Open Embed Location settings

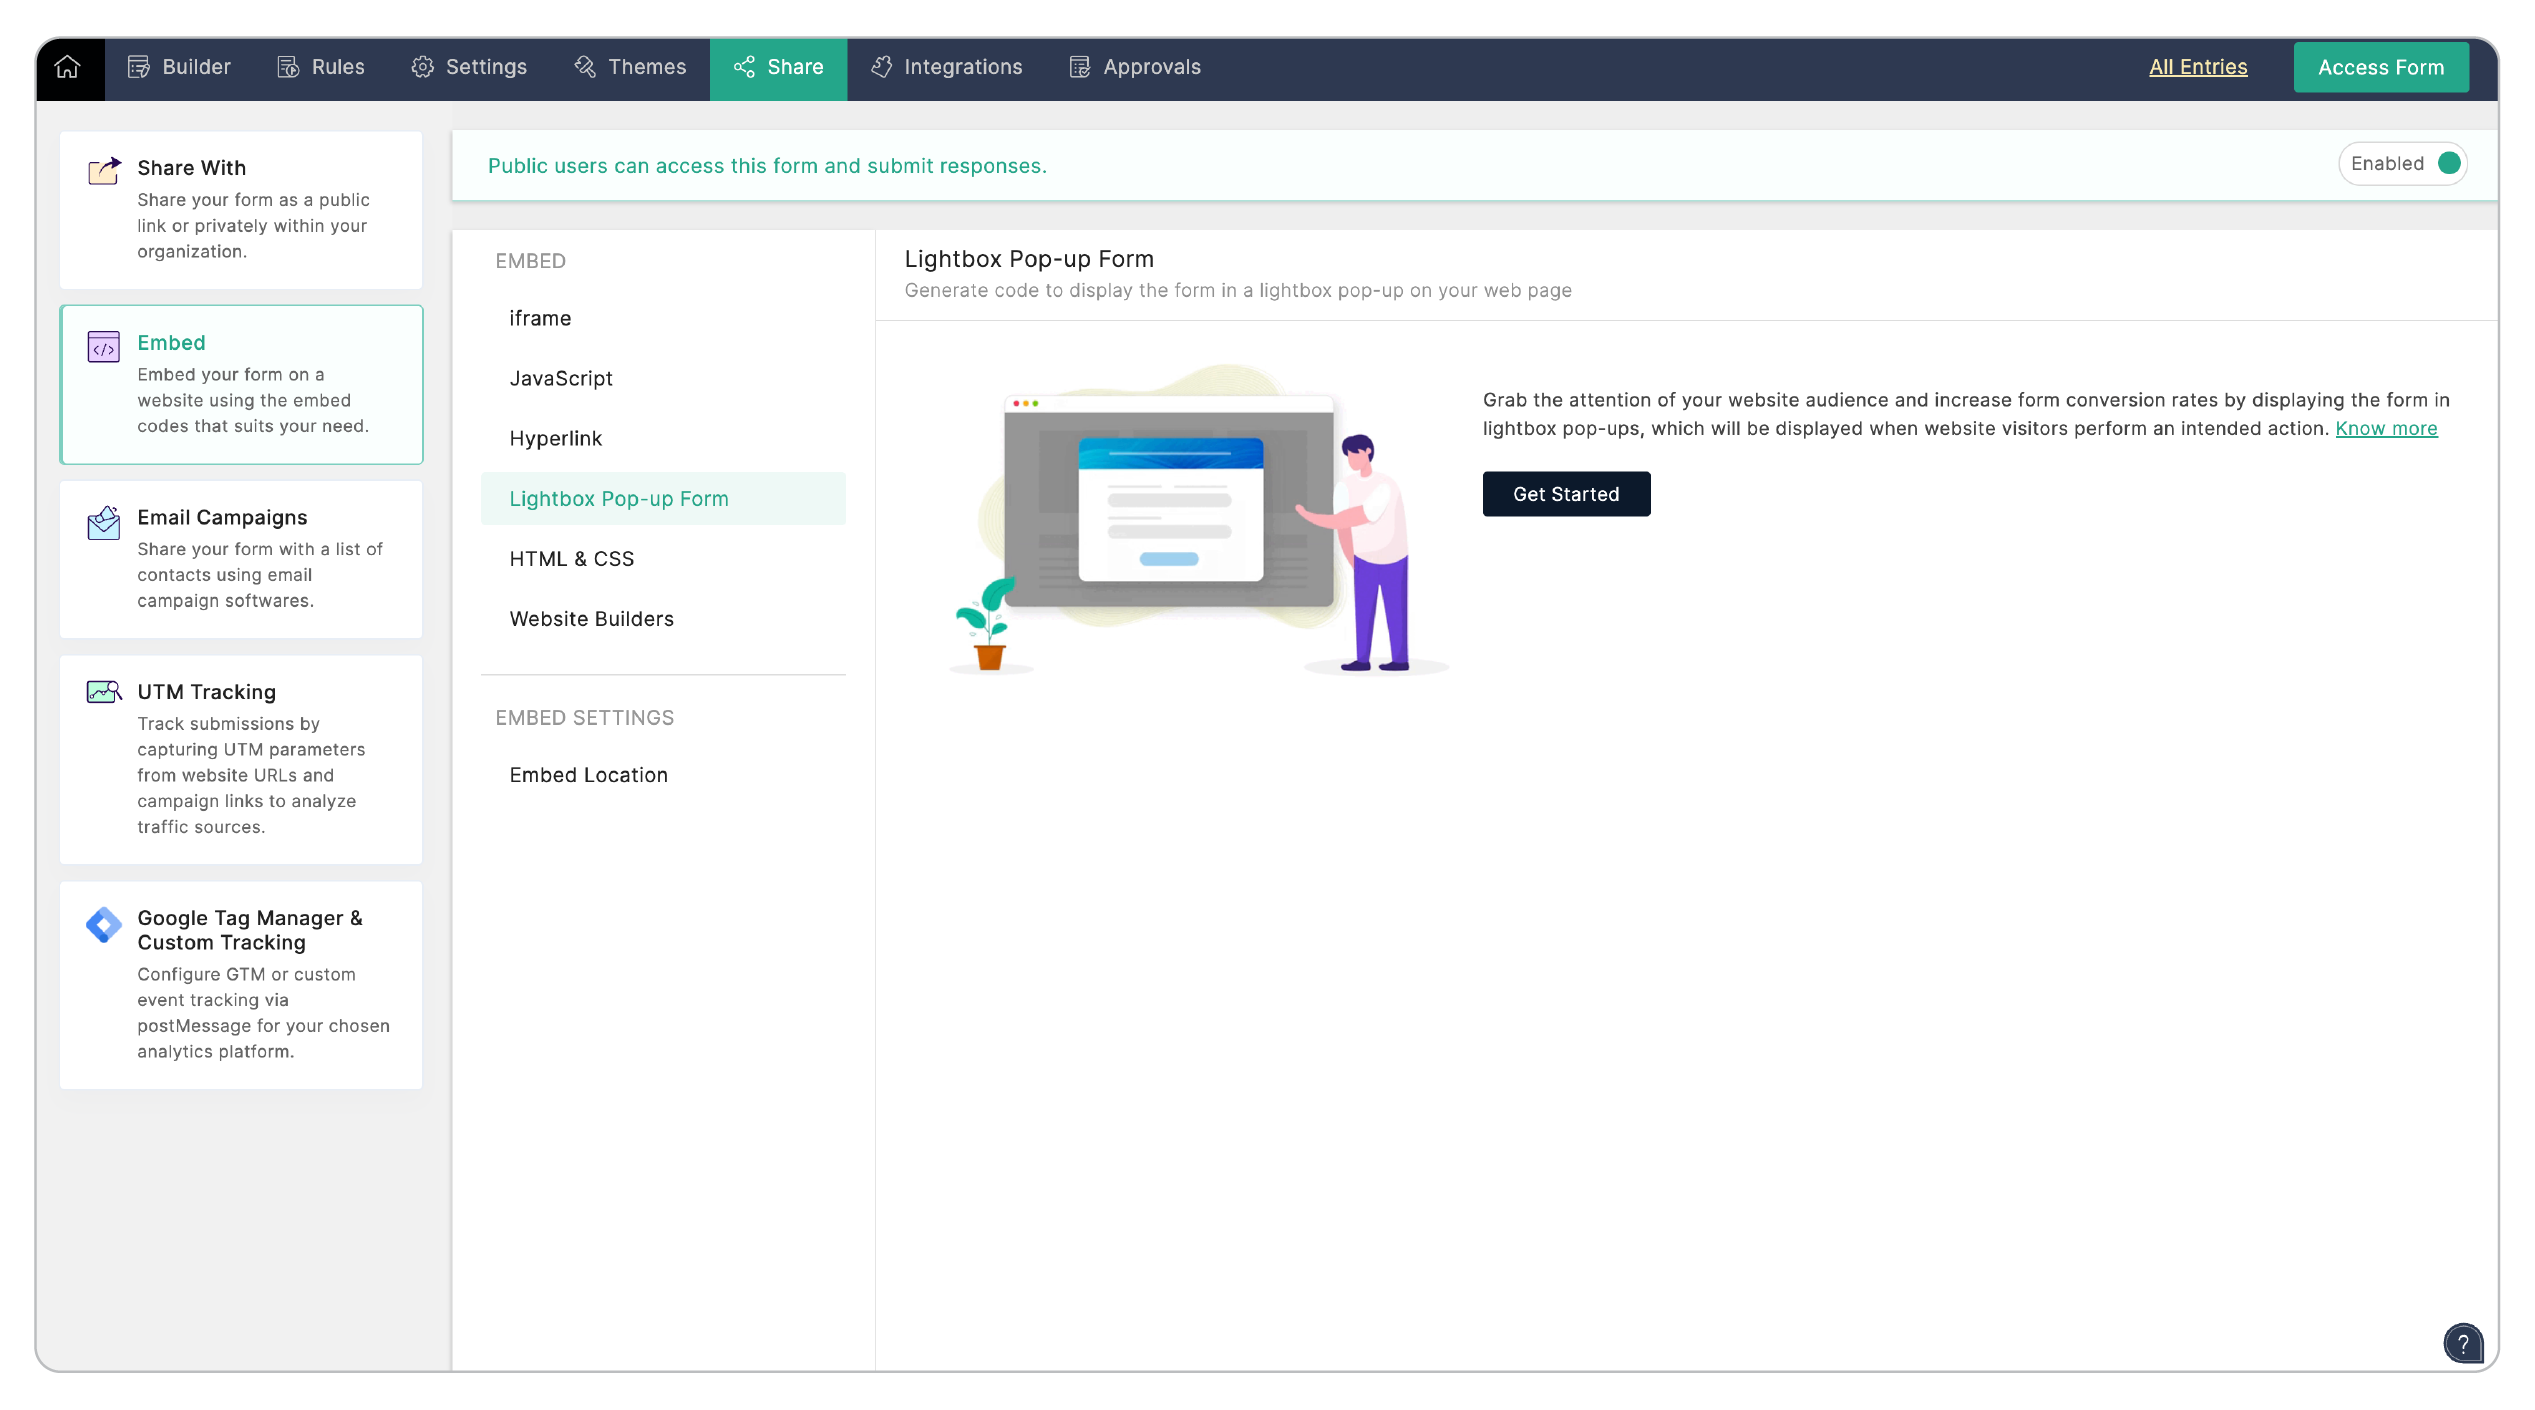[x=588, y=775]
